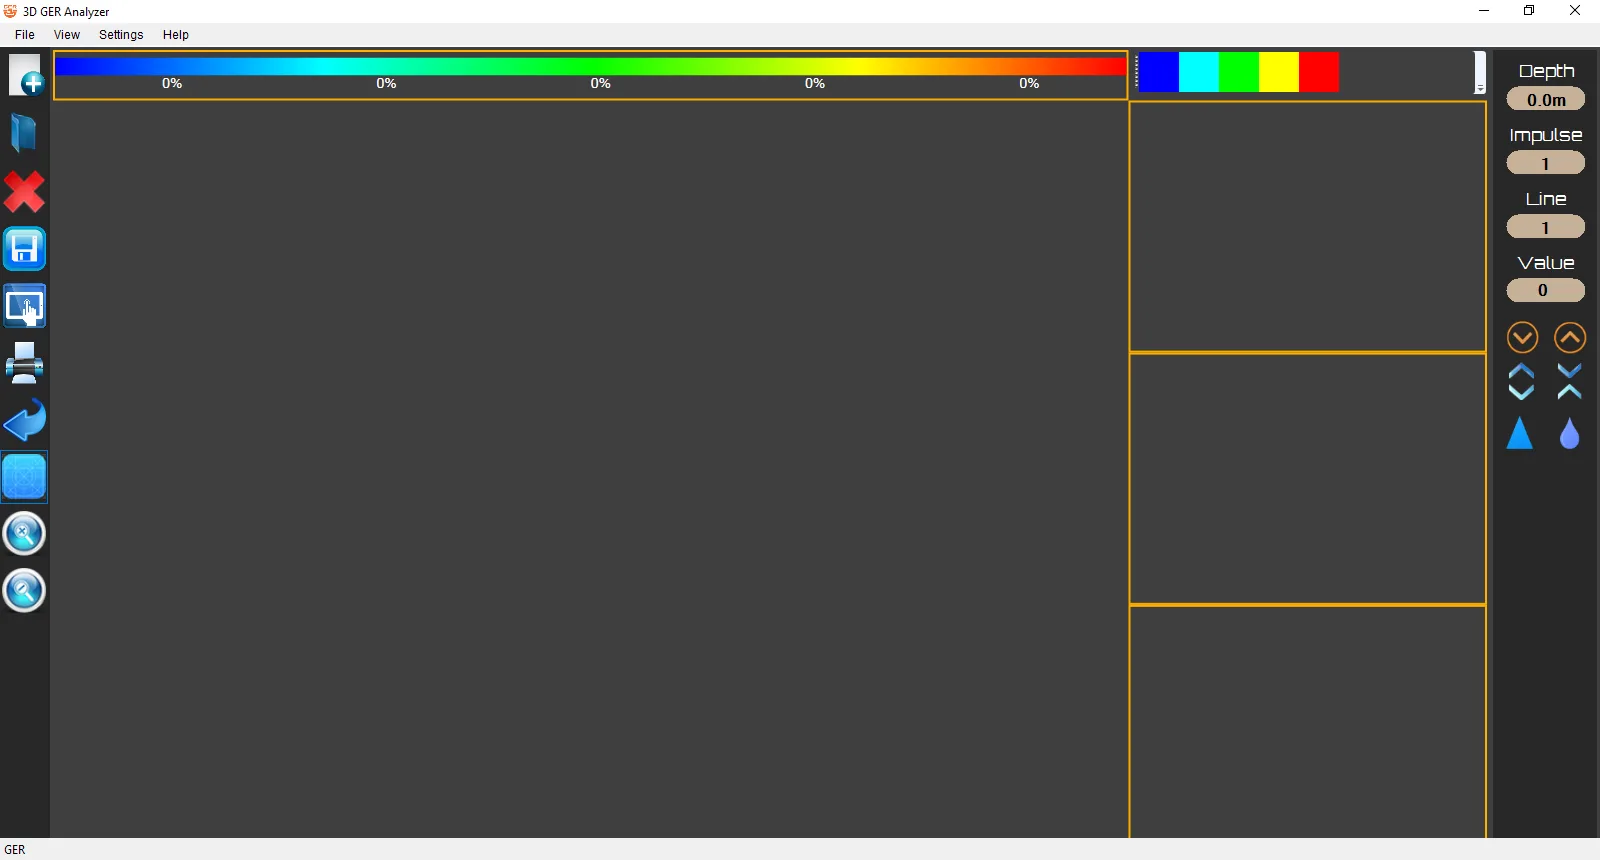Viewport: 1600px width, 860px height.
Task: Open the File menu
Action: pyautogui.click(x=25, y=35)
